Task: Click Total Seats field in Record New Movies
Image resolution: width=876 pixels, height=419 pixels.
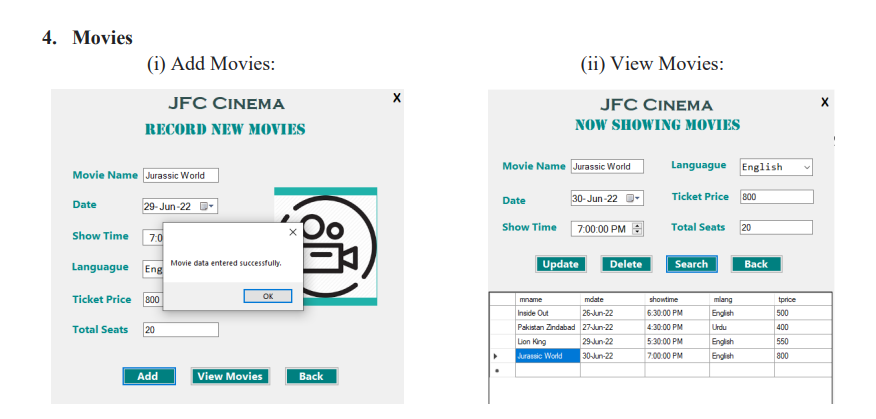Action: 180,330
